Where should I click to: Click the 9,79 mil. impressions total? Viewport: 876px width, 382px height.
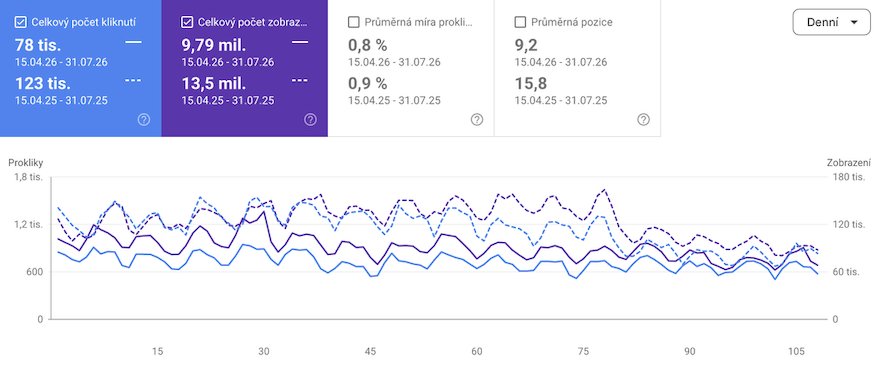tap(213, 45)
